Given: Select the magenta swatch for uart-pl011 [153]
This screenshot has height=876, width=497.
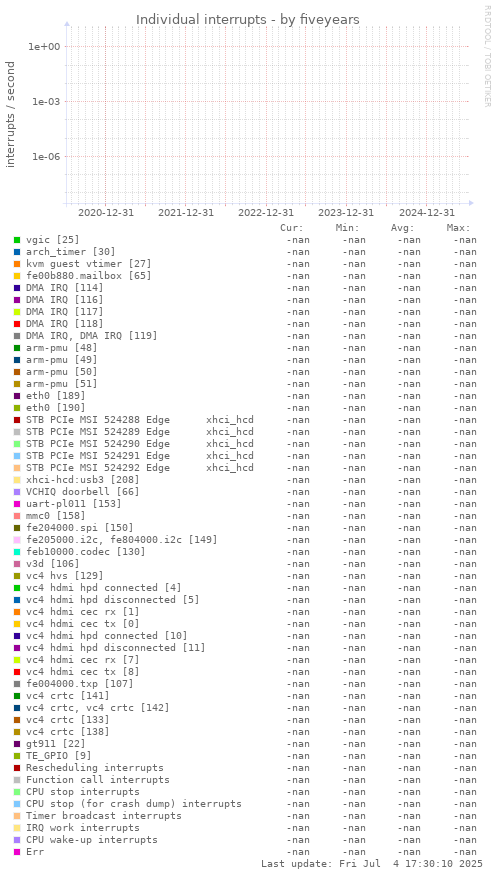Looking at the screenshot, I should coord(17,504).
